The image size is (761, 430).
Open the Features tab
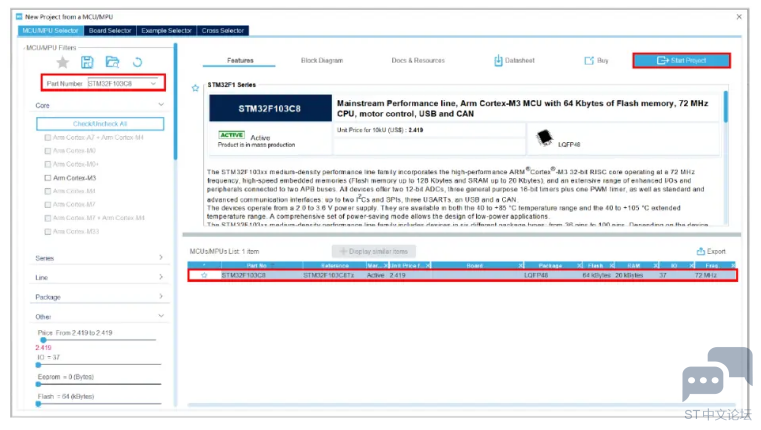click(x=240, y=61)
